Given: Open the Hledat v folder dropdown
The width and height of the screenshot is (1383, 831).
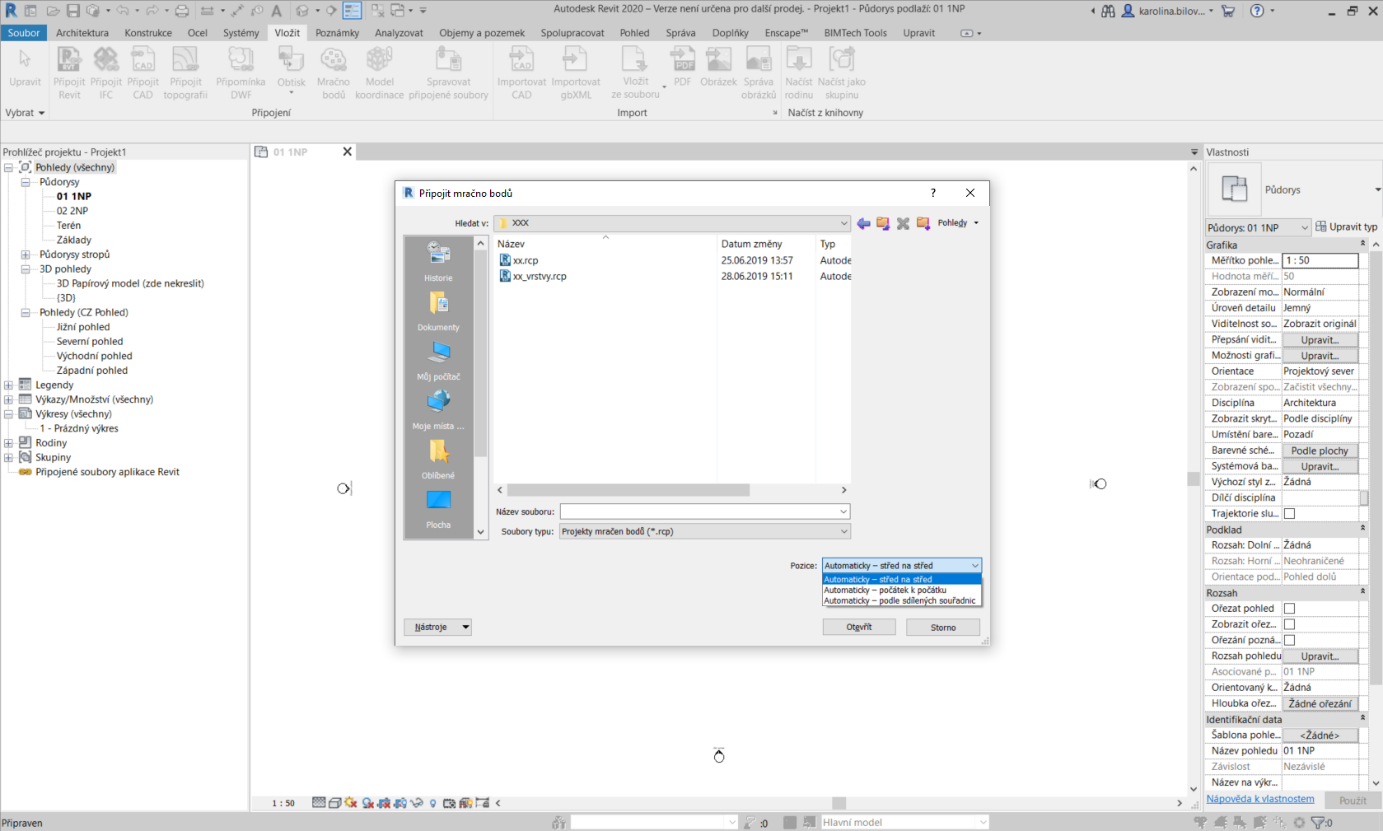Looking at the screenshot, I should (x=672, y=223).
